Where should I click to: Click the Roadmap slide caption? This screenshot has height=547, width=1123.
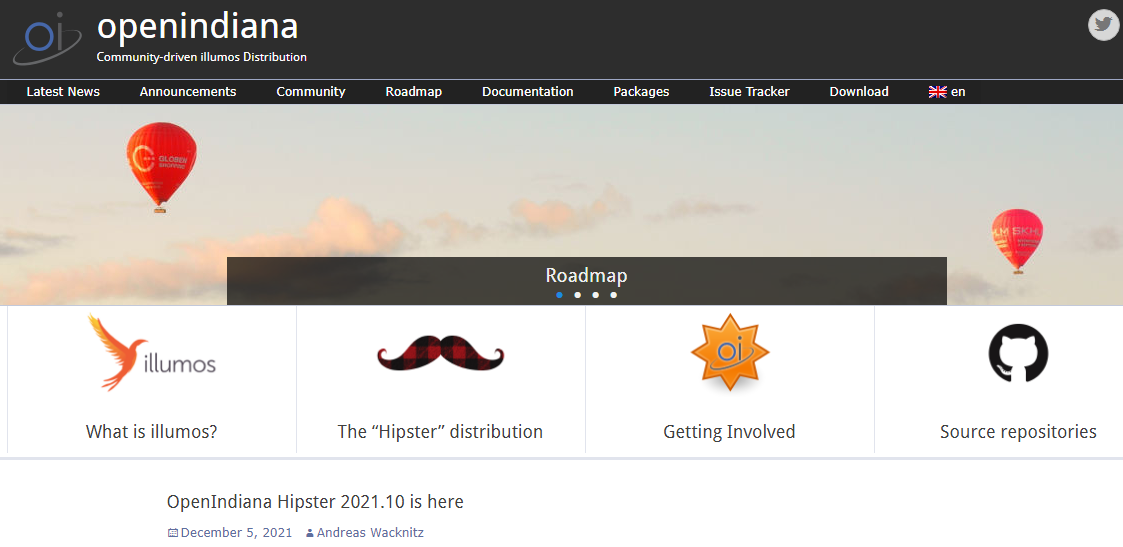point(587,275)
